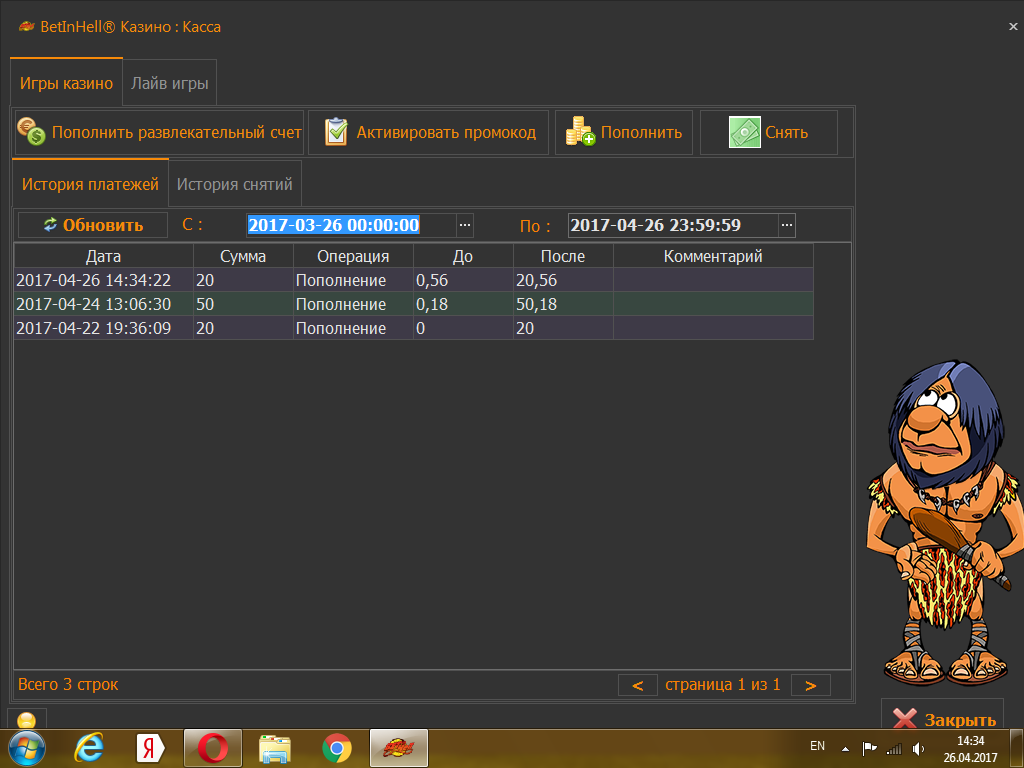
Task: Click the caveman mascot character
Action: point(945,522)
